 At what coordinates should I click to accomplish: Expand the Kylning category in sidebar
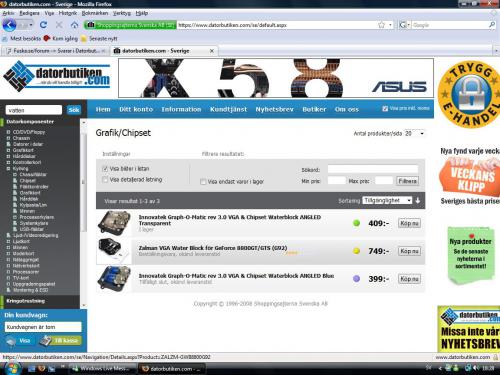(x=8, y=169)
